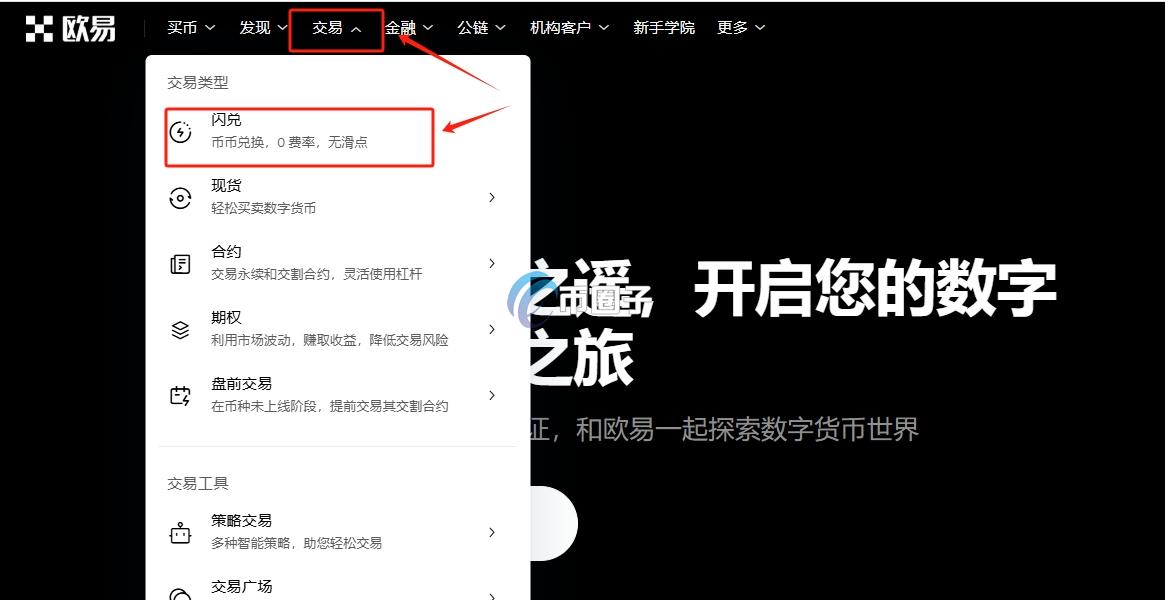Click the 现货 circle icon
This screenshot has height=600, width=1165.
click(x=180, y=196)
